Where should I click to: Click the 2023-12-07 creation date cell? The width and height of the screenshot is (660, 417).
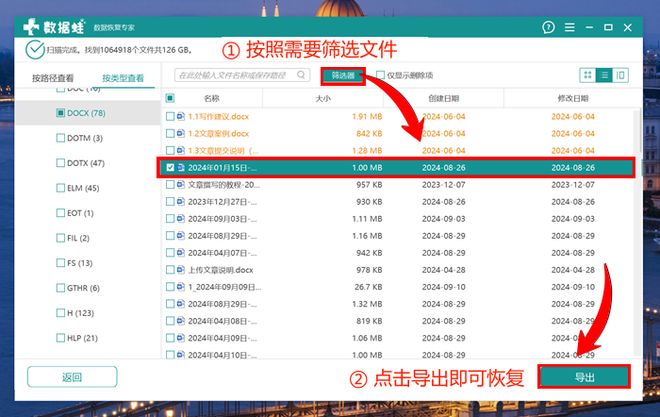(444, 184)
